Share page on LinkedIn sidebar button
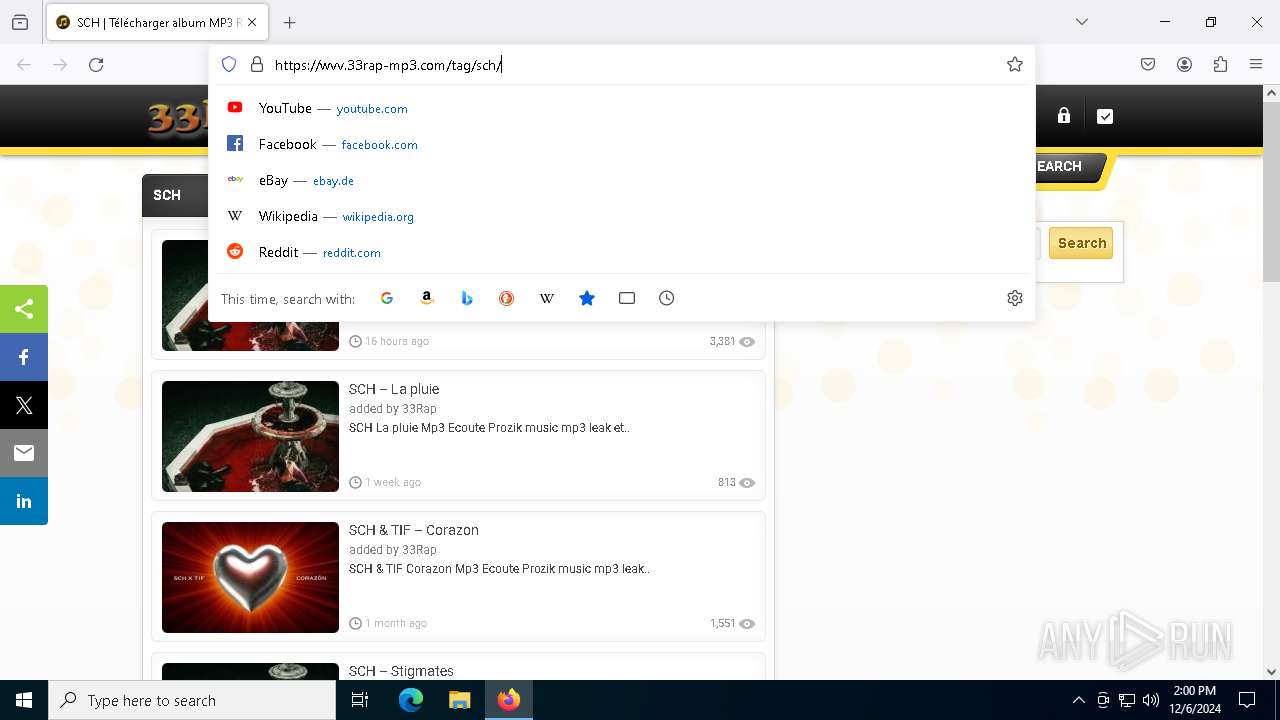The image size is (1280, 720). pos(24,501)
